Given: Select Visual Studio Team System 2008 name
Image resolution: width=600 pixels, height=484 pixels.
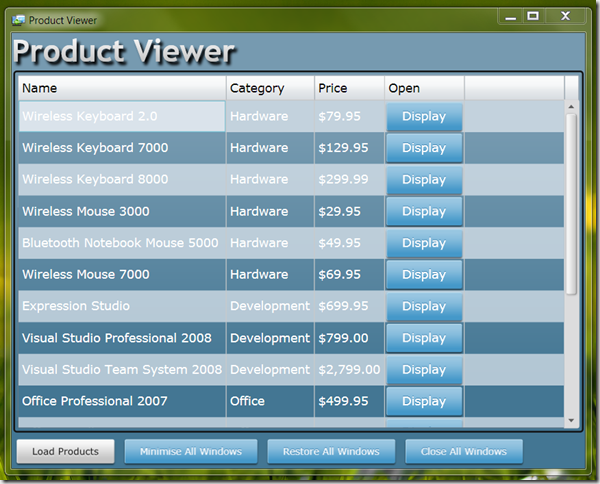Looking at the screenshot, I should click(x=122, y=370).
